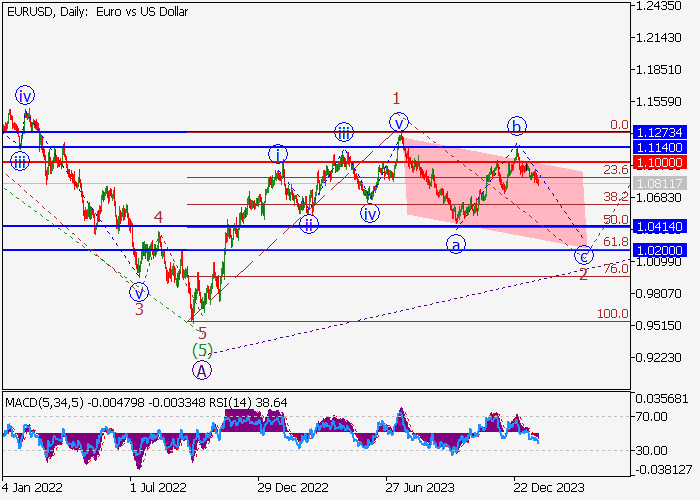
Task: Click the 1.24350 price axis label
Action: click(x=659, y=6)
